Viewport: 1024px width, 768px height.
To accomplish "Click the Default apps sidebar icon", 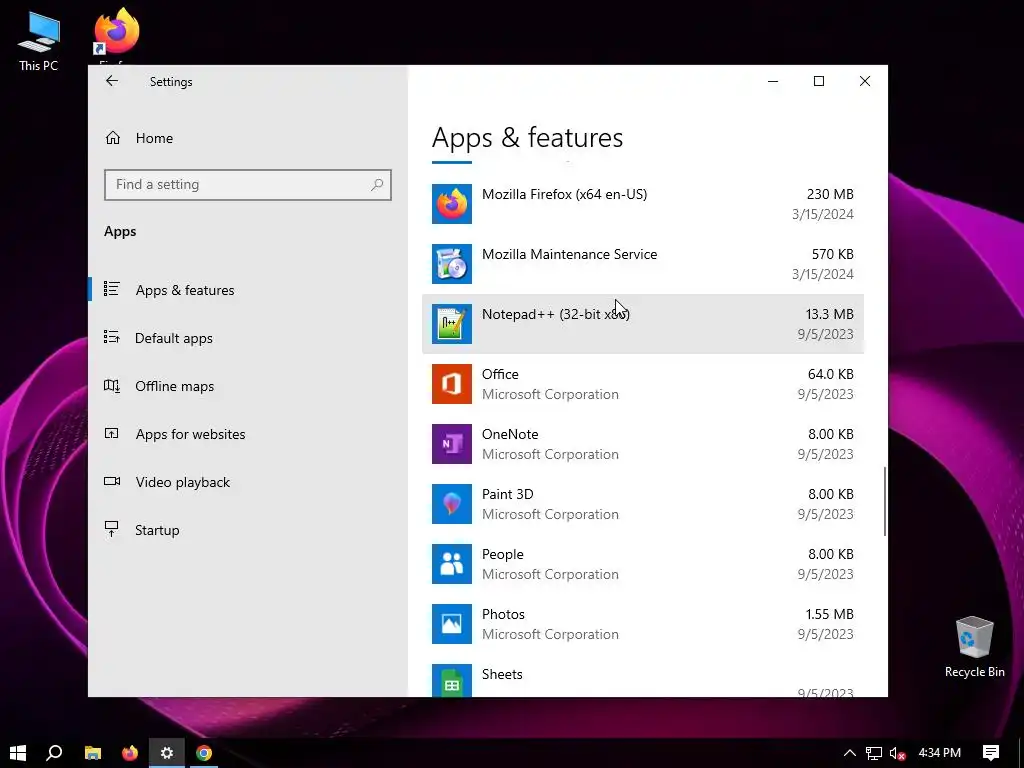I will click(x=112, y=338).
